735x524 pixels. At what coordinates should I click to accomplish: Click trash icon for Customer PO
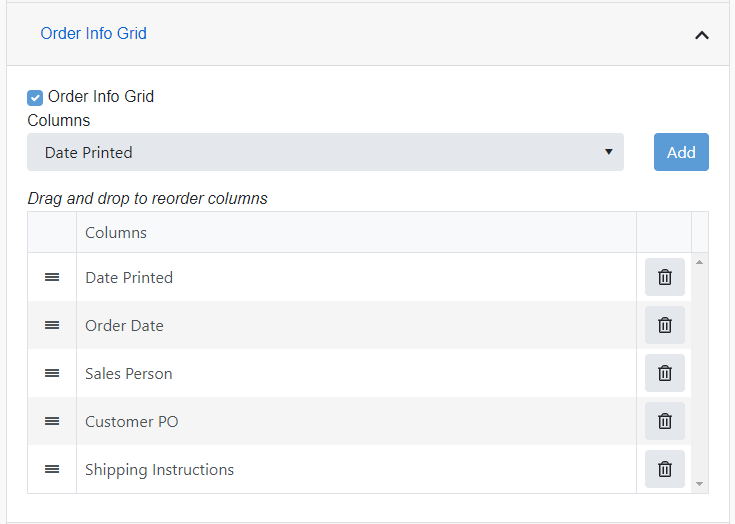click(x=665, y=421)
